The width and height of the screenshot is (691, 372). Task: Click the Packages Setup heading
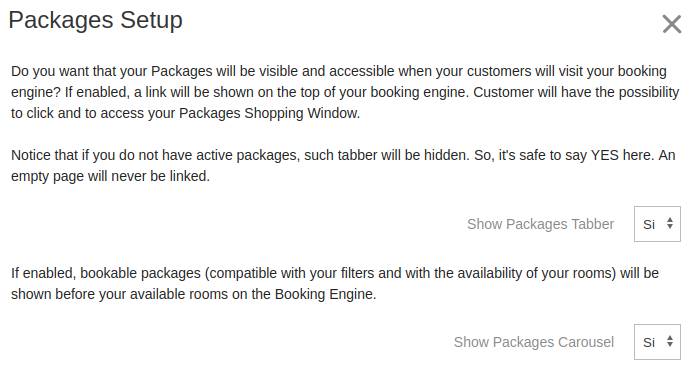coord(96,20)
